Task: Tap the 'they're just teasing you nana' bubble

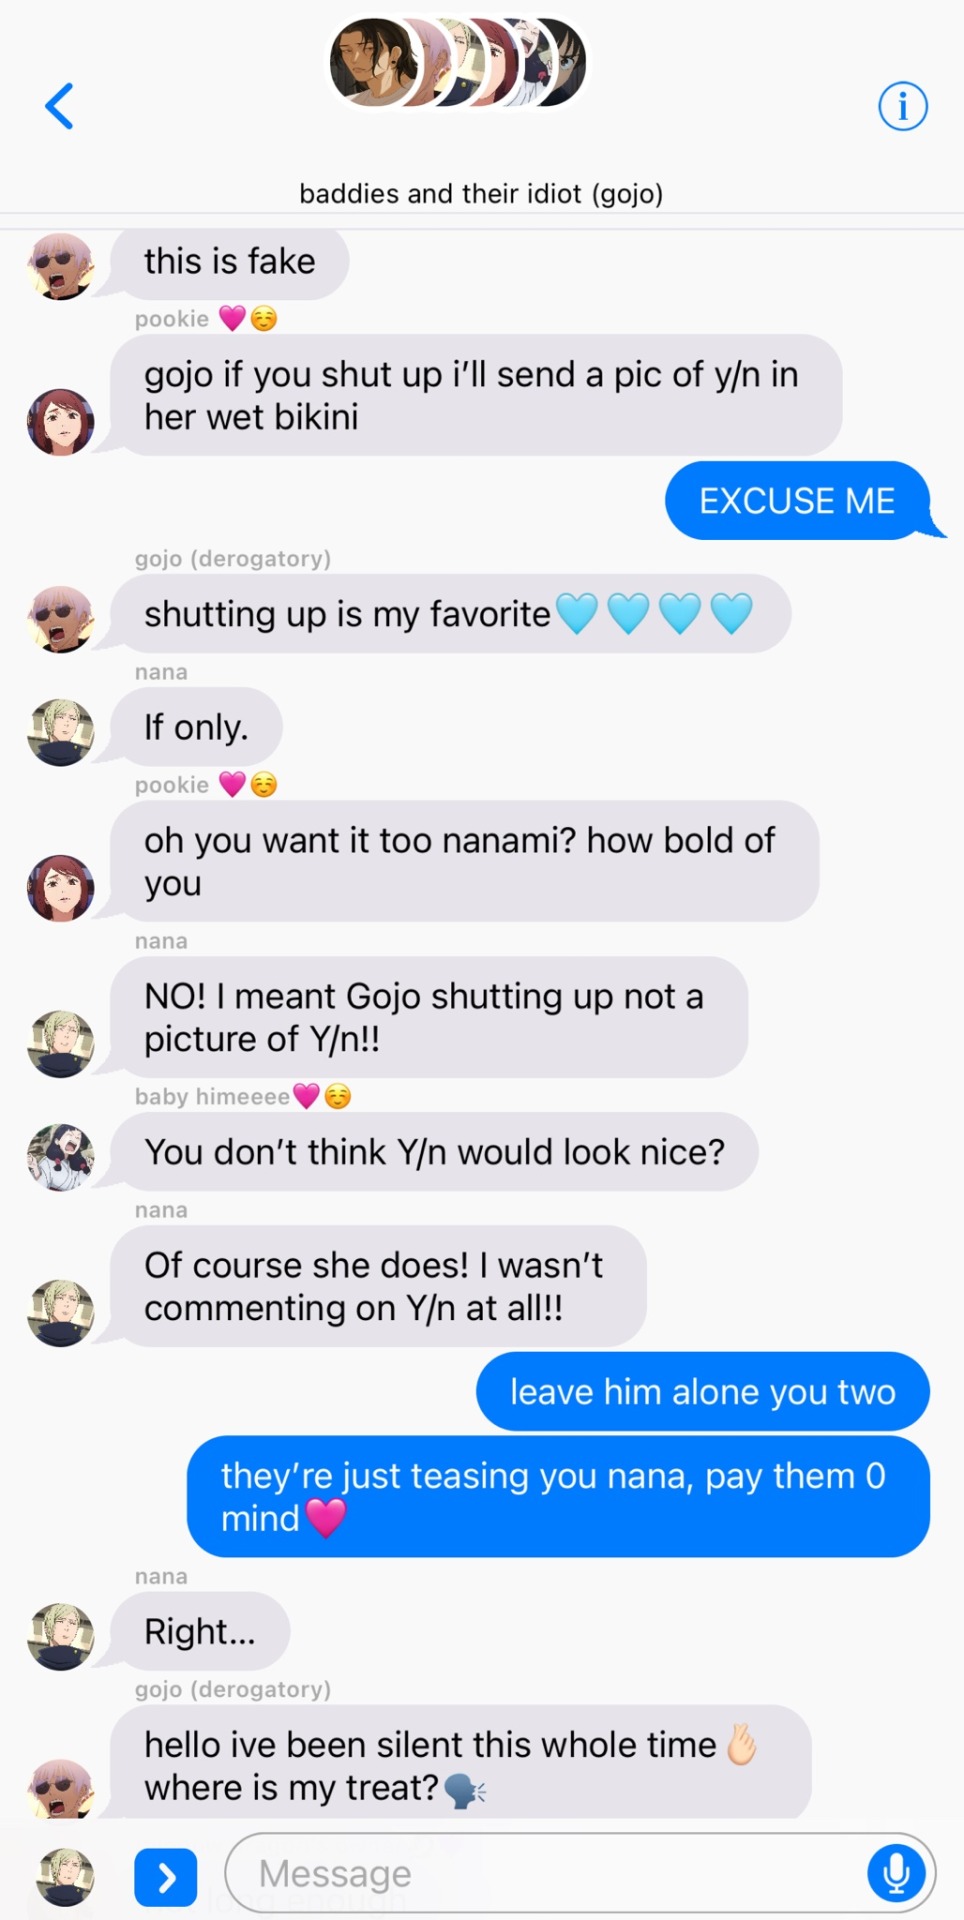Action: point(558,1496)
